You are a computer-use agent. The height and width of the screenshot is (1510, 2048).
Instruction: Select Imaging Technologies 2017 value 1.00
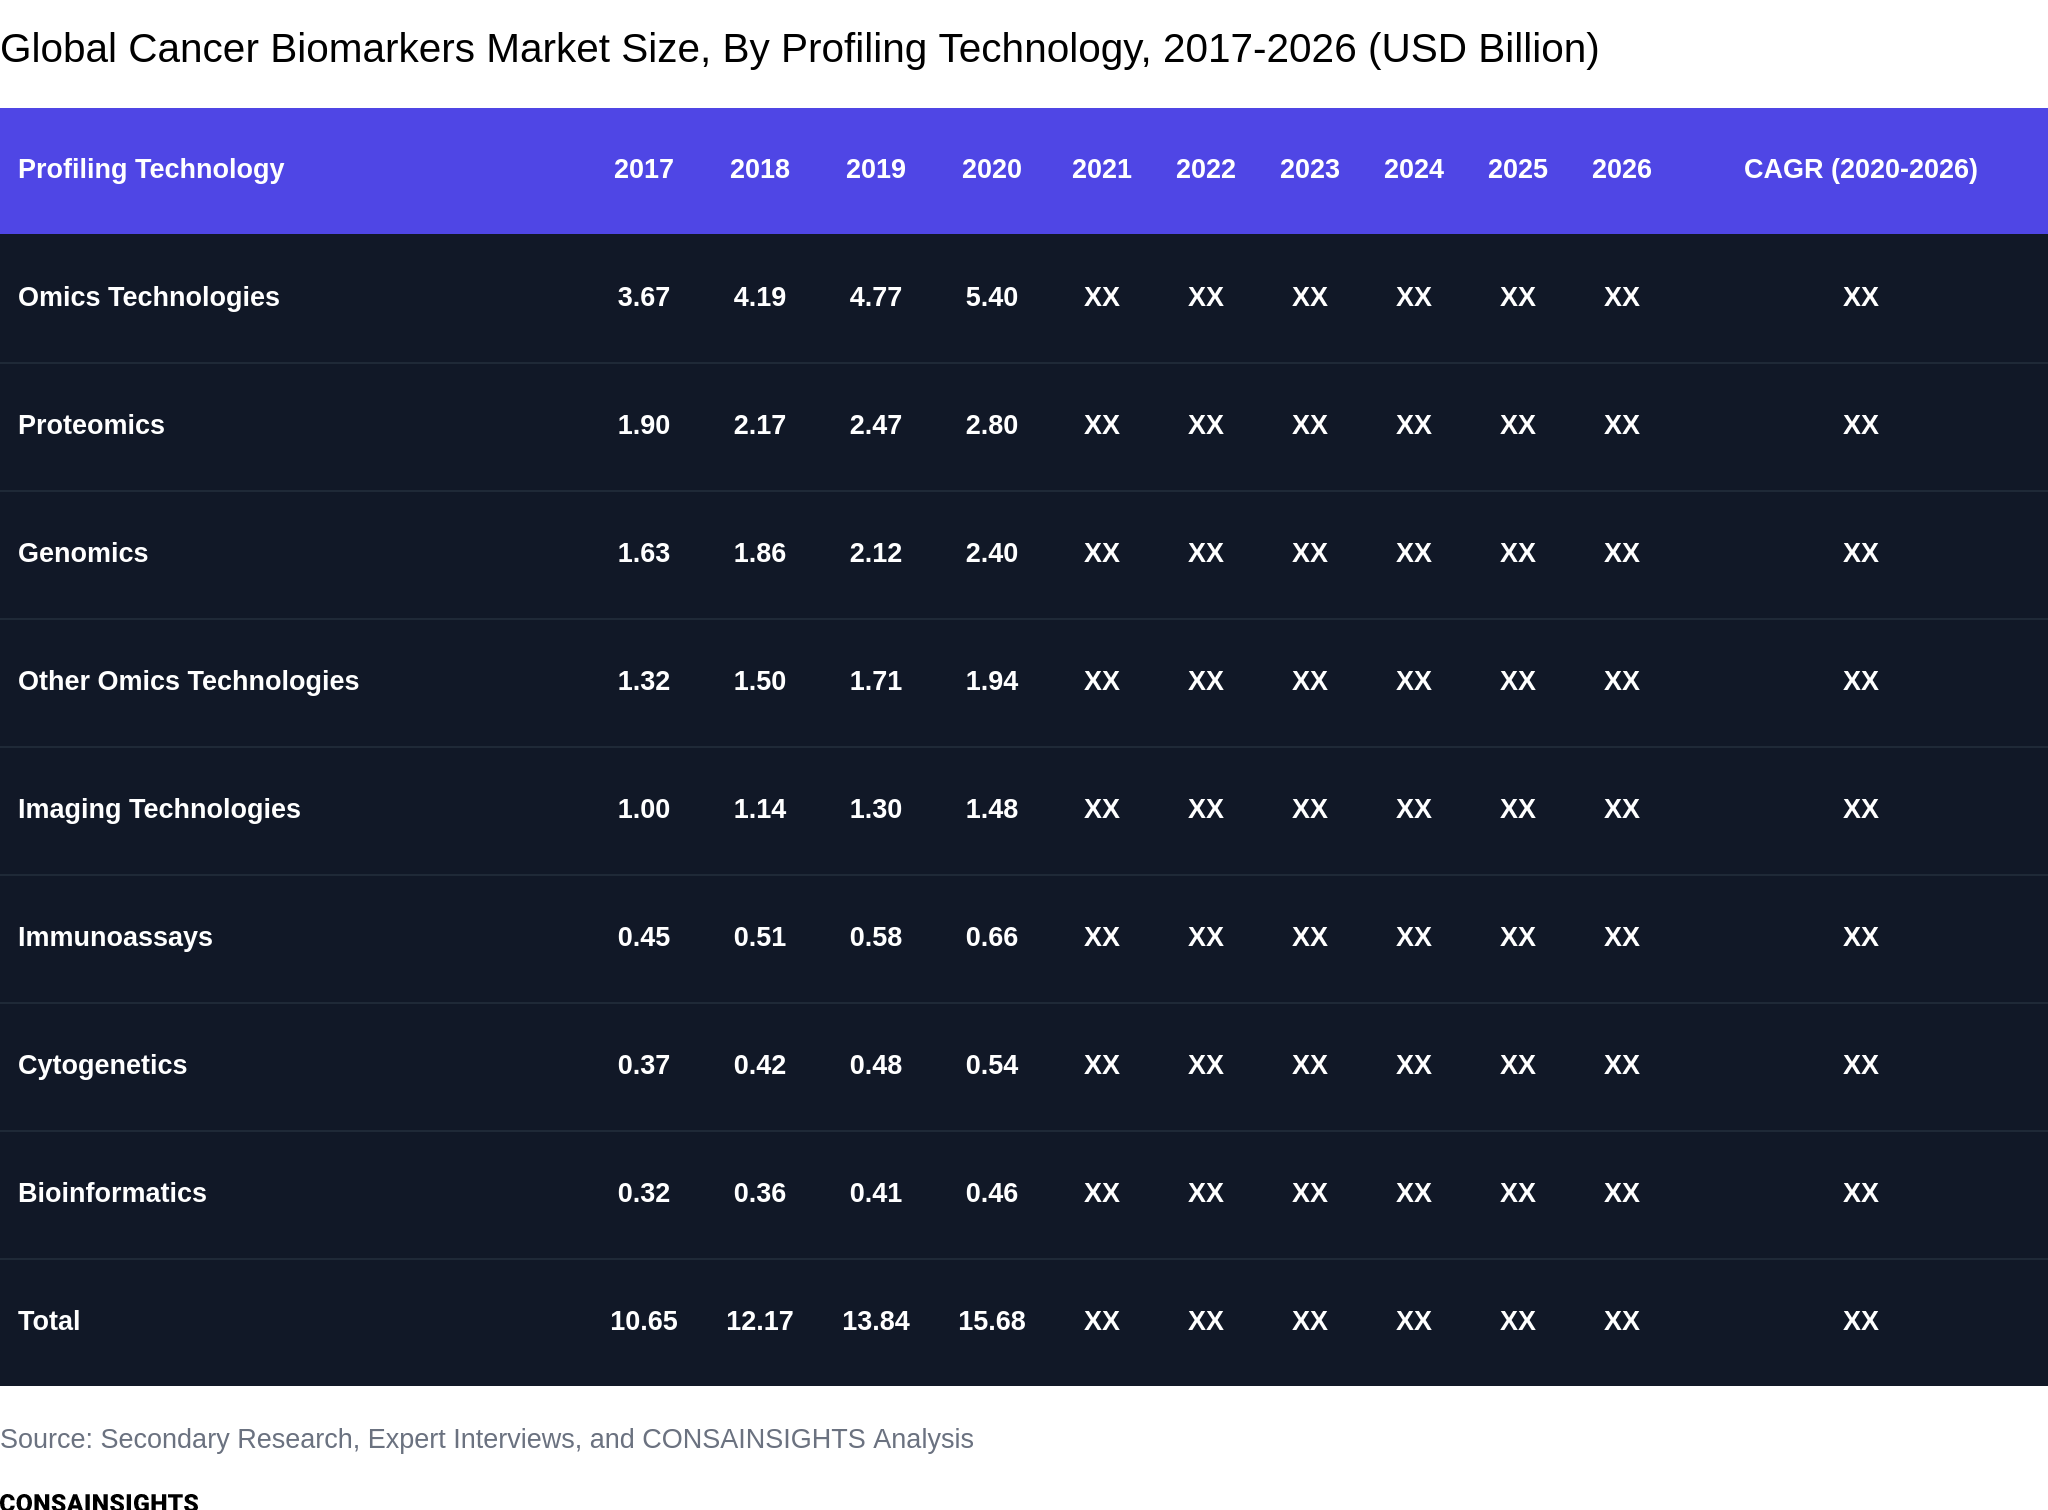point(644,809)
